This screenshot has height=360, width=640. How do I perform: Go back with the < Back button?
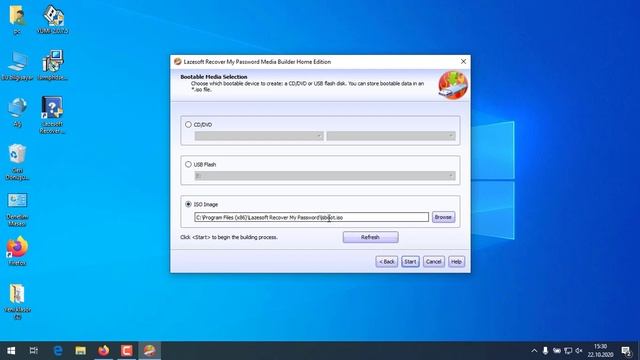point(387,262)
